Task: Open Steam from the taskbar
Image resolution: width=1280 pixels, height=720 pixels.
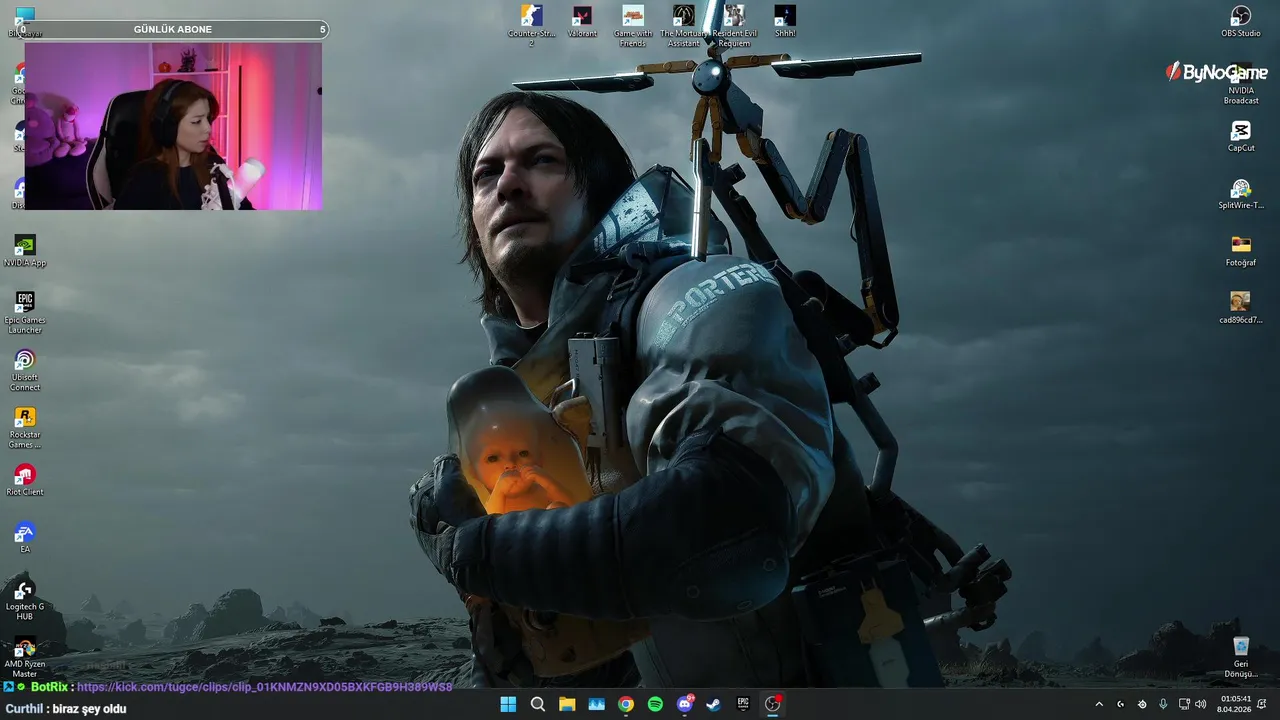Action: coord(714,704)
